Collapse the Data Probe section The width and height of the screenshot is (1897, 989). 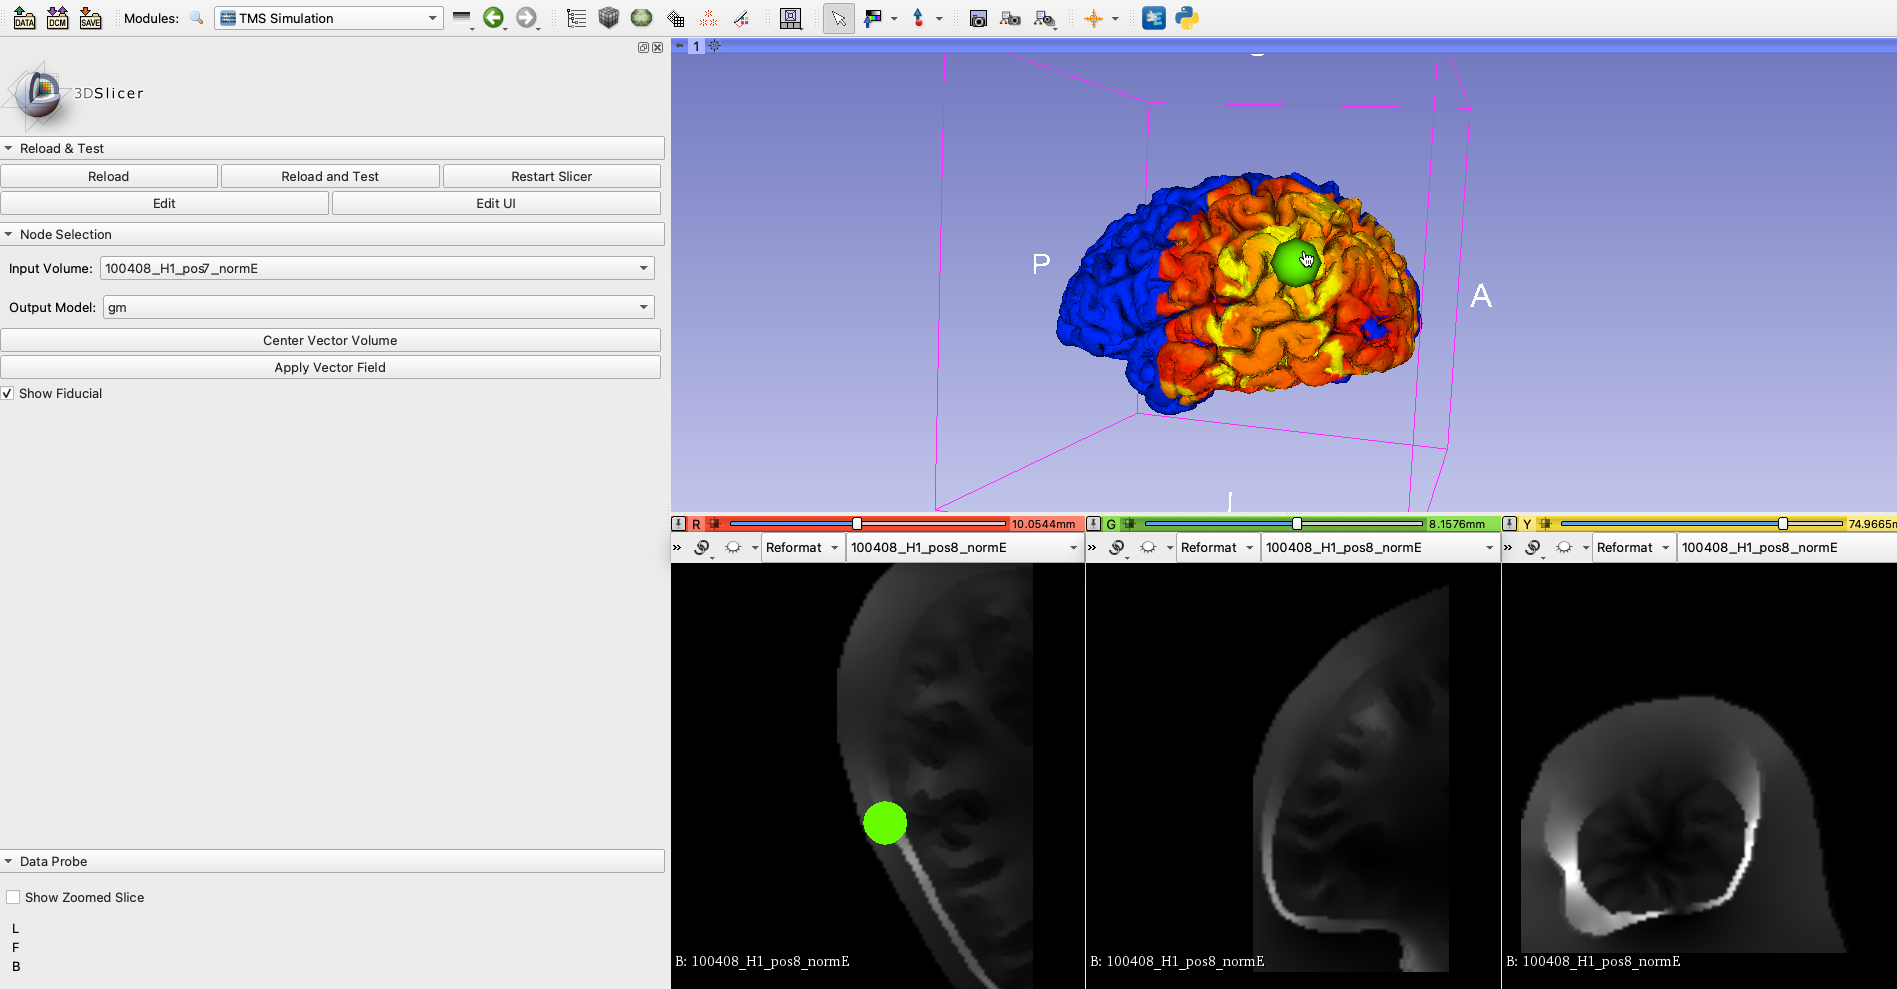click(x=9, y=861)
